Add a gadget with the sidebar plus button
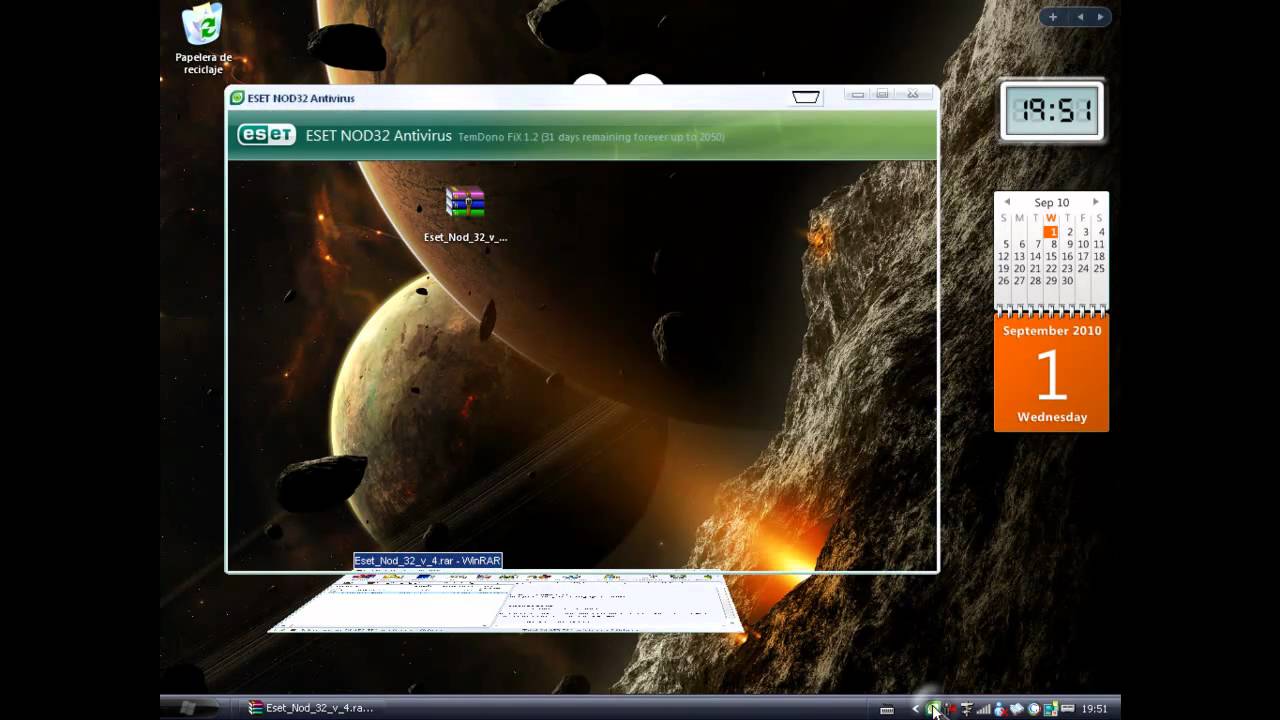 (x=1053, y=17)
